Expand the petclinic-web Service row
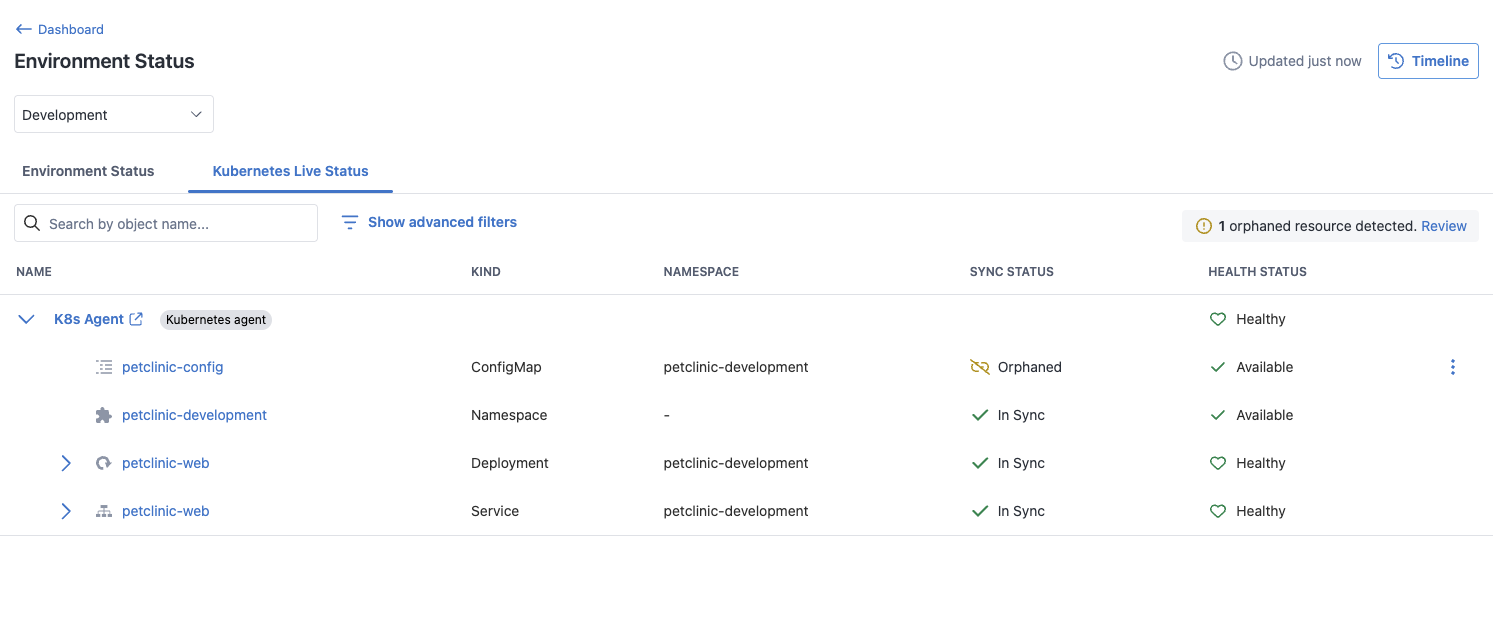The height and width of the screenshot is (636, 1493). [x=66, y=511]
